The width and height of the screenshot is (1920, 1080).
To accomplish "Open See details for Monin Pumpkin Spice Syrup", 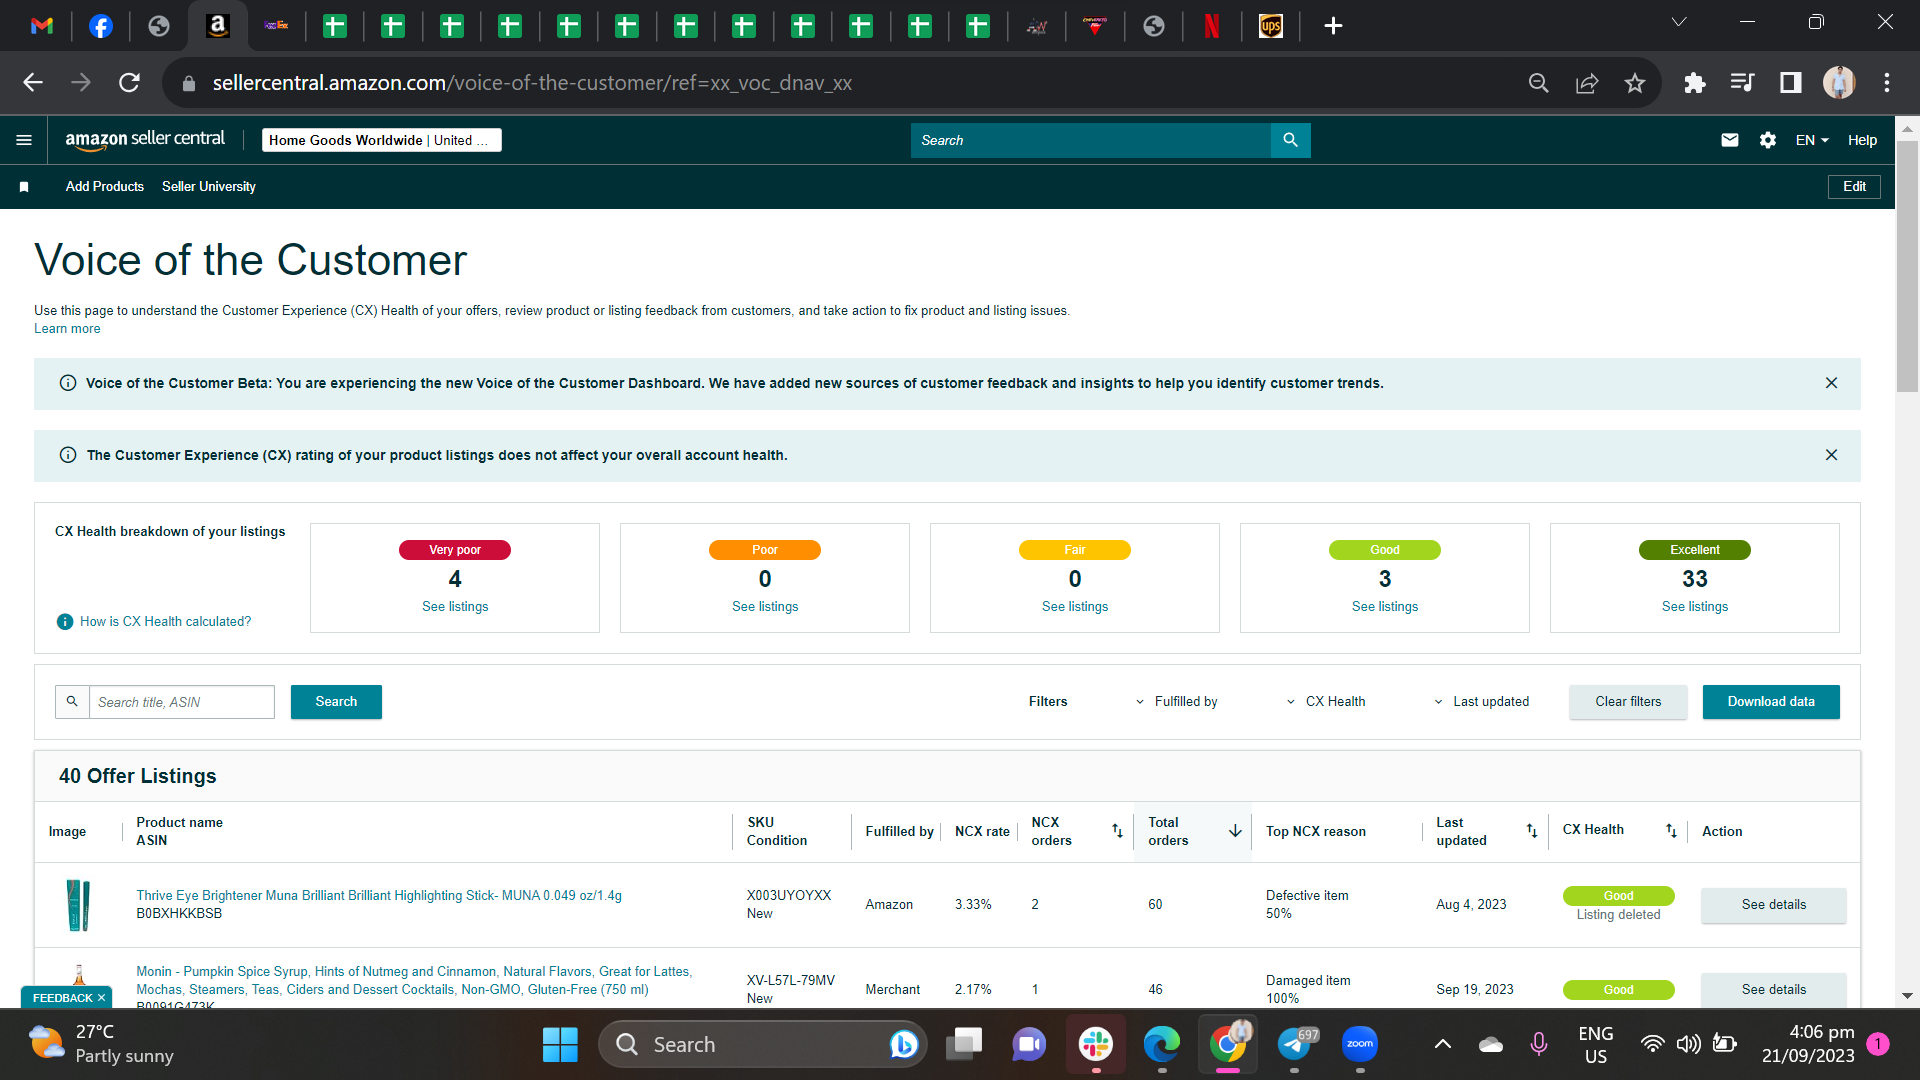I will click(x=1773, y=990).
